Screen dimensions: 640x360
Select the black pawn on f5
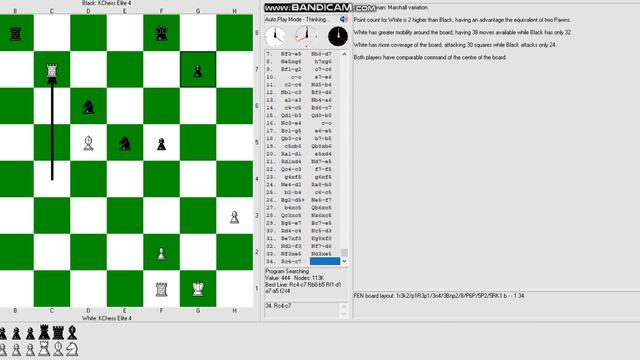(162, 144)
